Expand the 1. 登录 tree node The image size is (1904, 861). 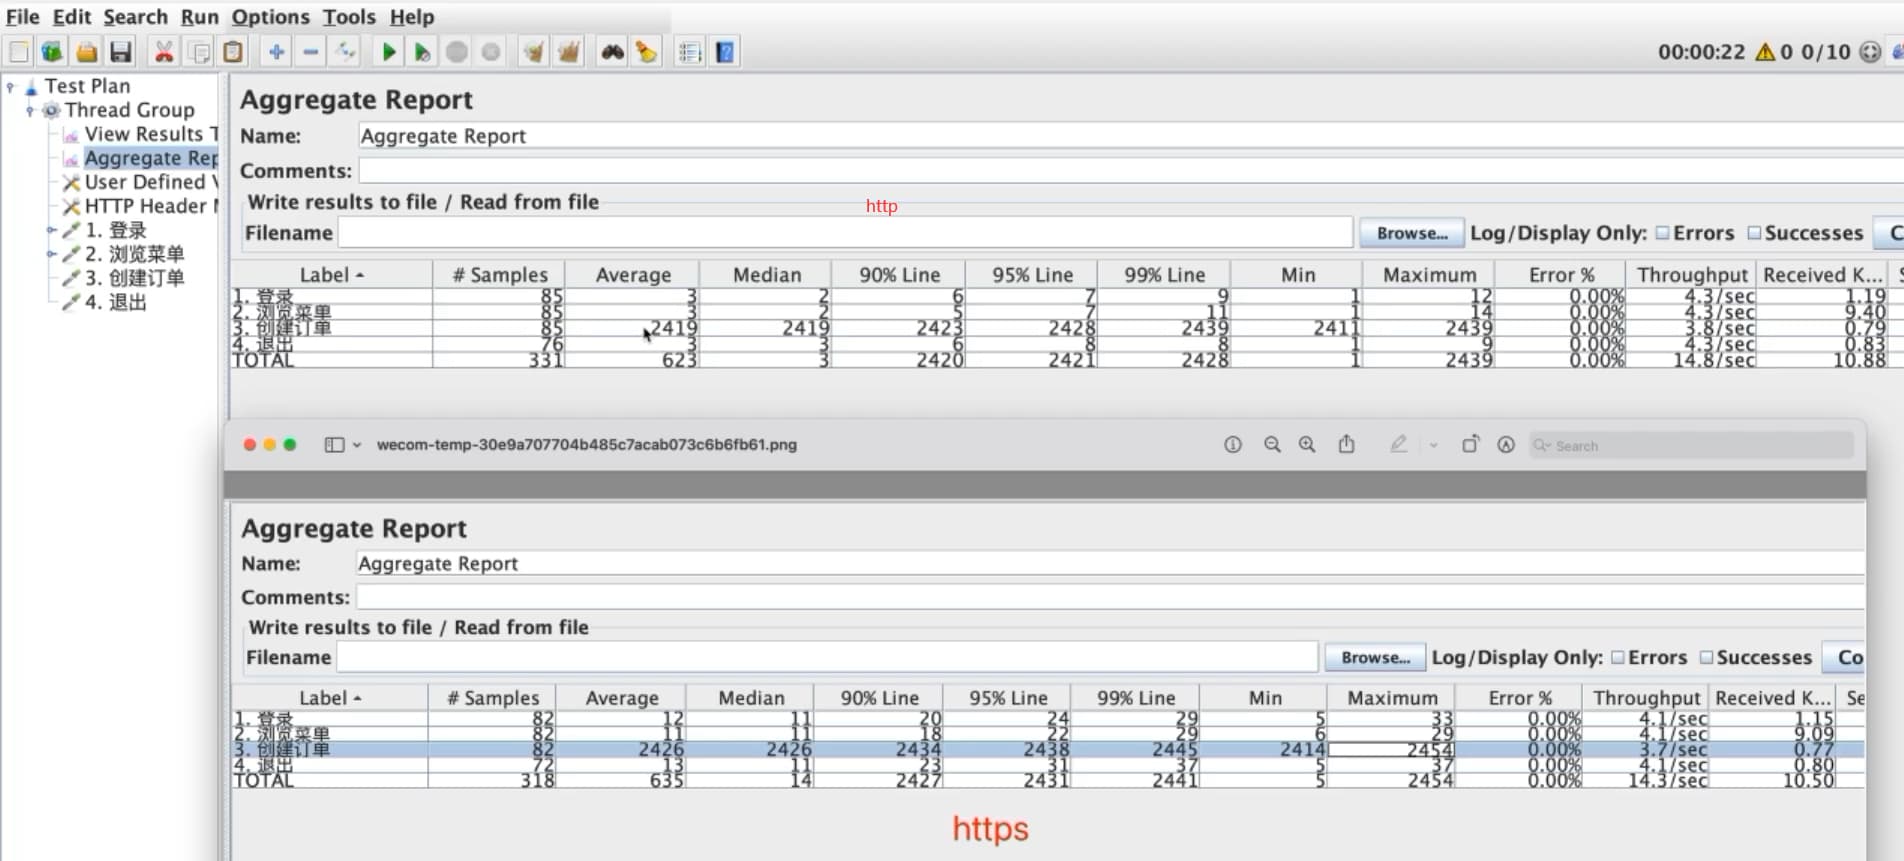coord(51,230)
